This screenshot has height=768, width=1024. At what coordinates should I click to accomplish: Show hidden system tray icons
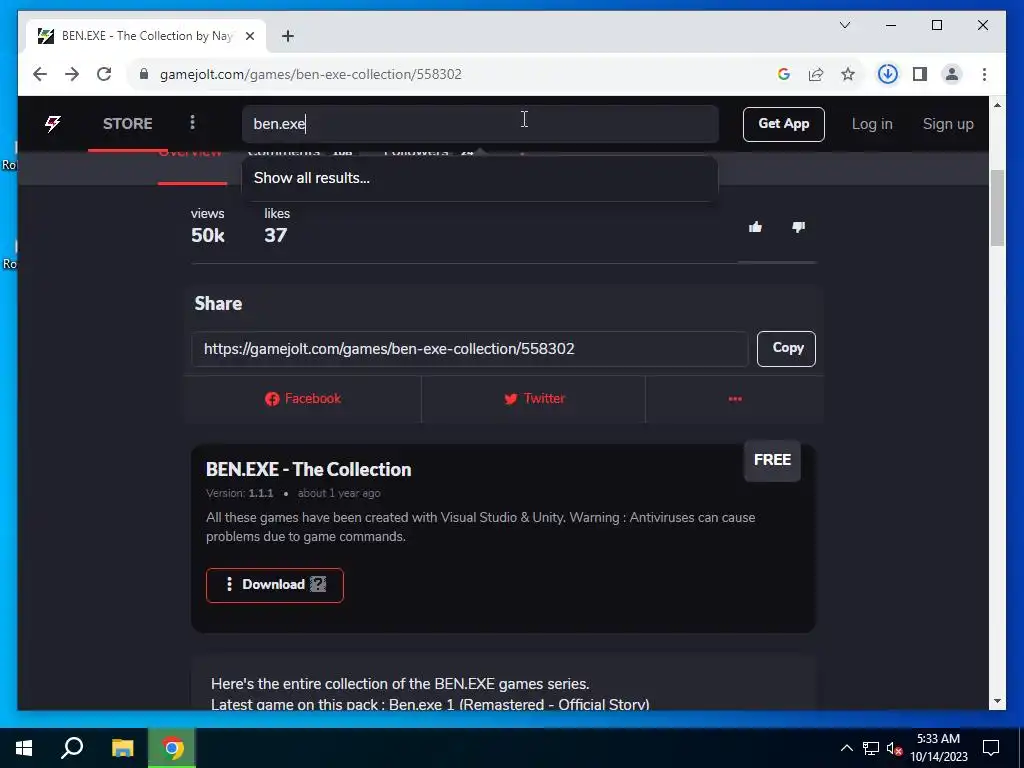846,748
